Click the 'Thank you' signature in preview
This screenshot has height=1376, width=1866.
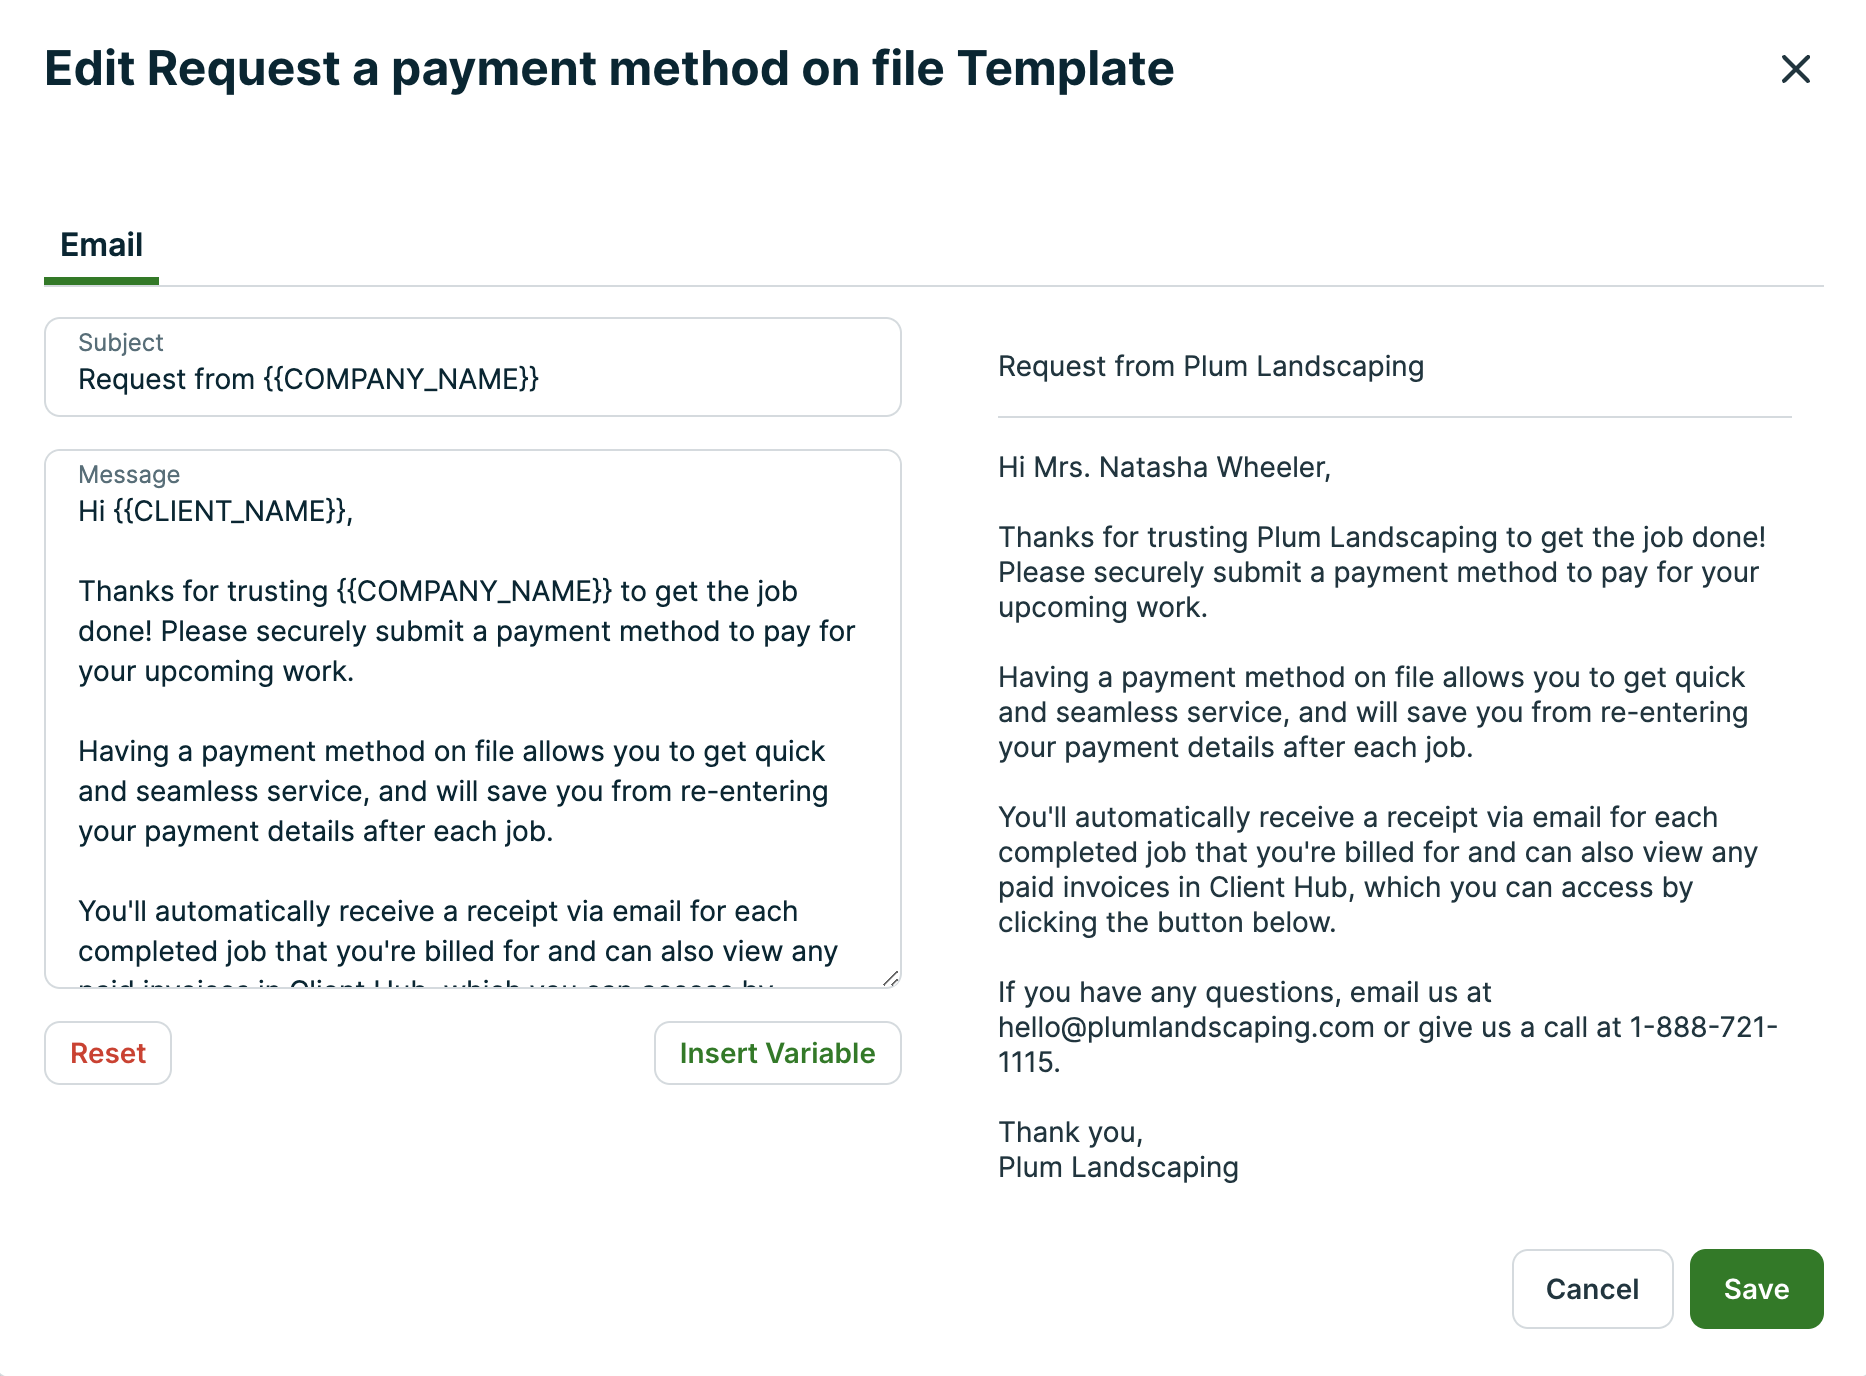tap(1070, 1133)
